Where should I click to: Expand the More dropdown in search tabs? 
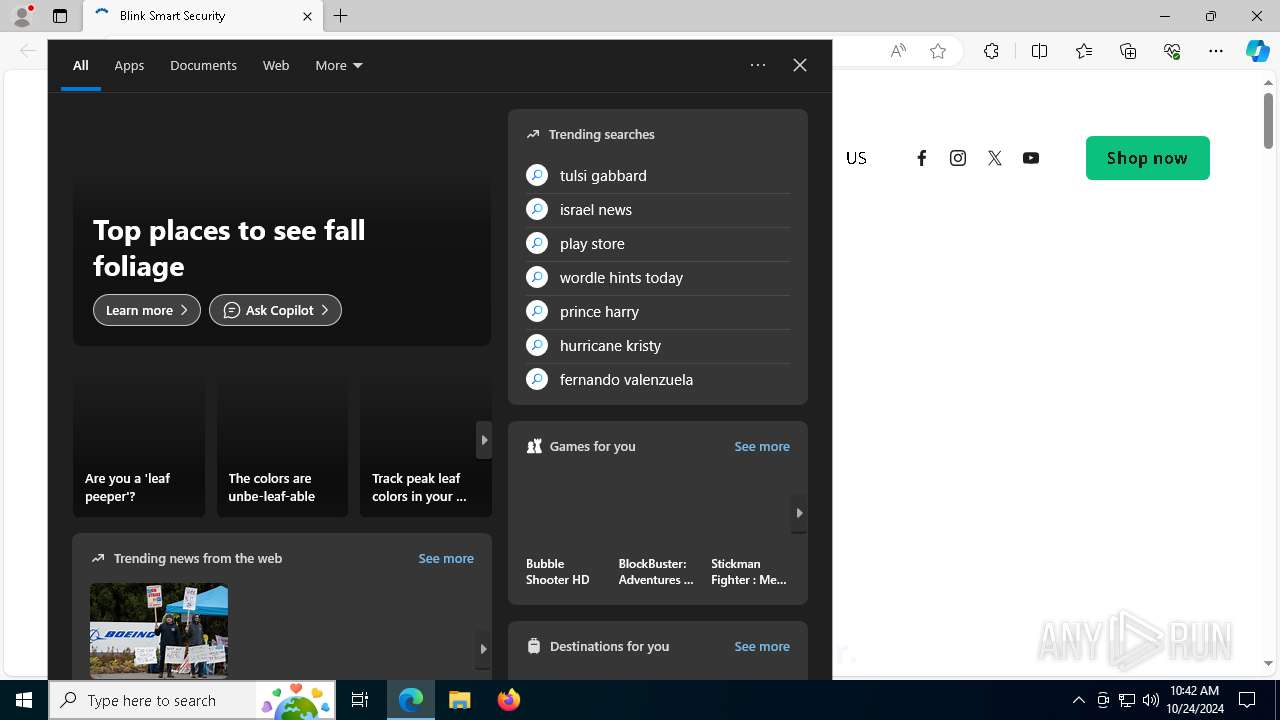(x=339, y=65)
